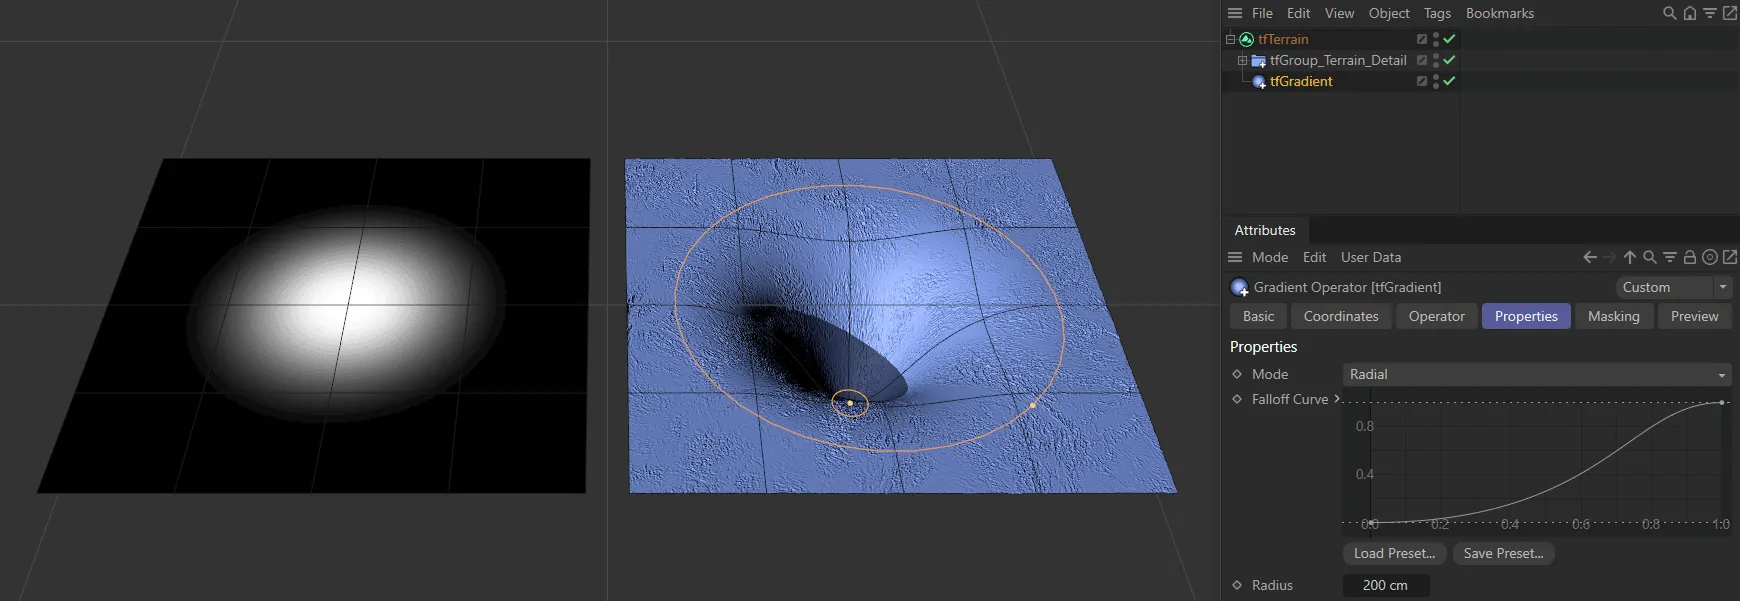The image size is (1740, 601).
Task: Click the layer tag icon for tfGroup_Terrain_Detail
Action: [1422, 60]
